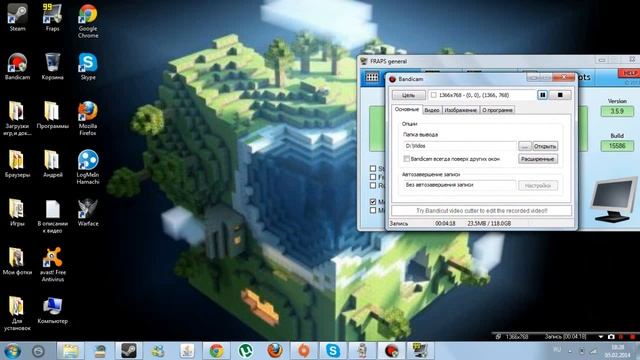Toggle FRAPS 'Start Fraps minimized' checkbox
This screenshot has width=640, height=360.
point(373,168)
